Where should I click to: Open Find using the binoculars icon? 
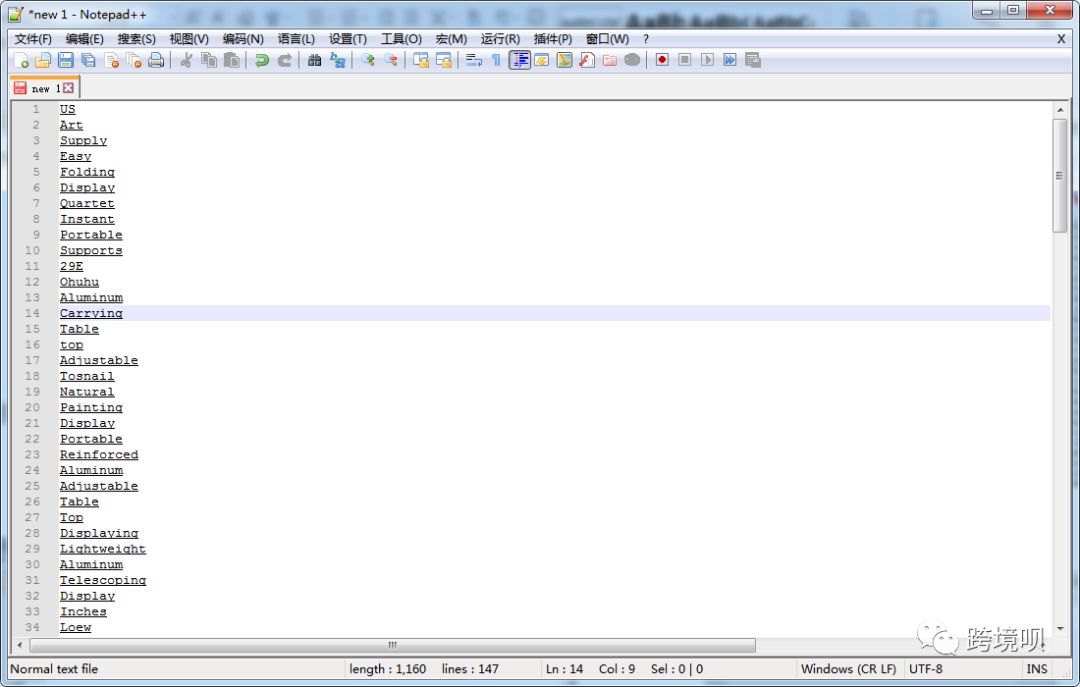(x=315, y=61)
